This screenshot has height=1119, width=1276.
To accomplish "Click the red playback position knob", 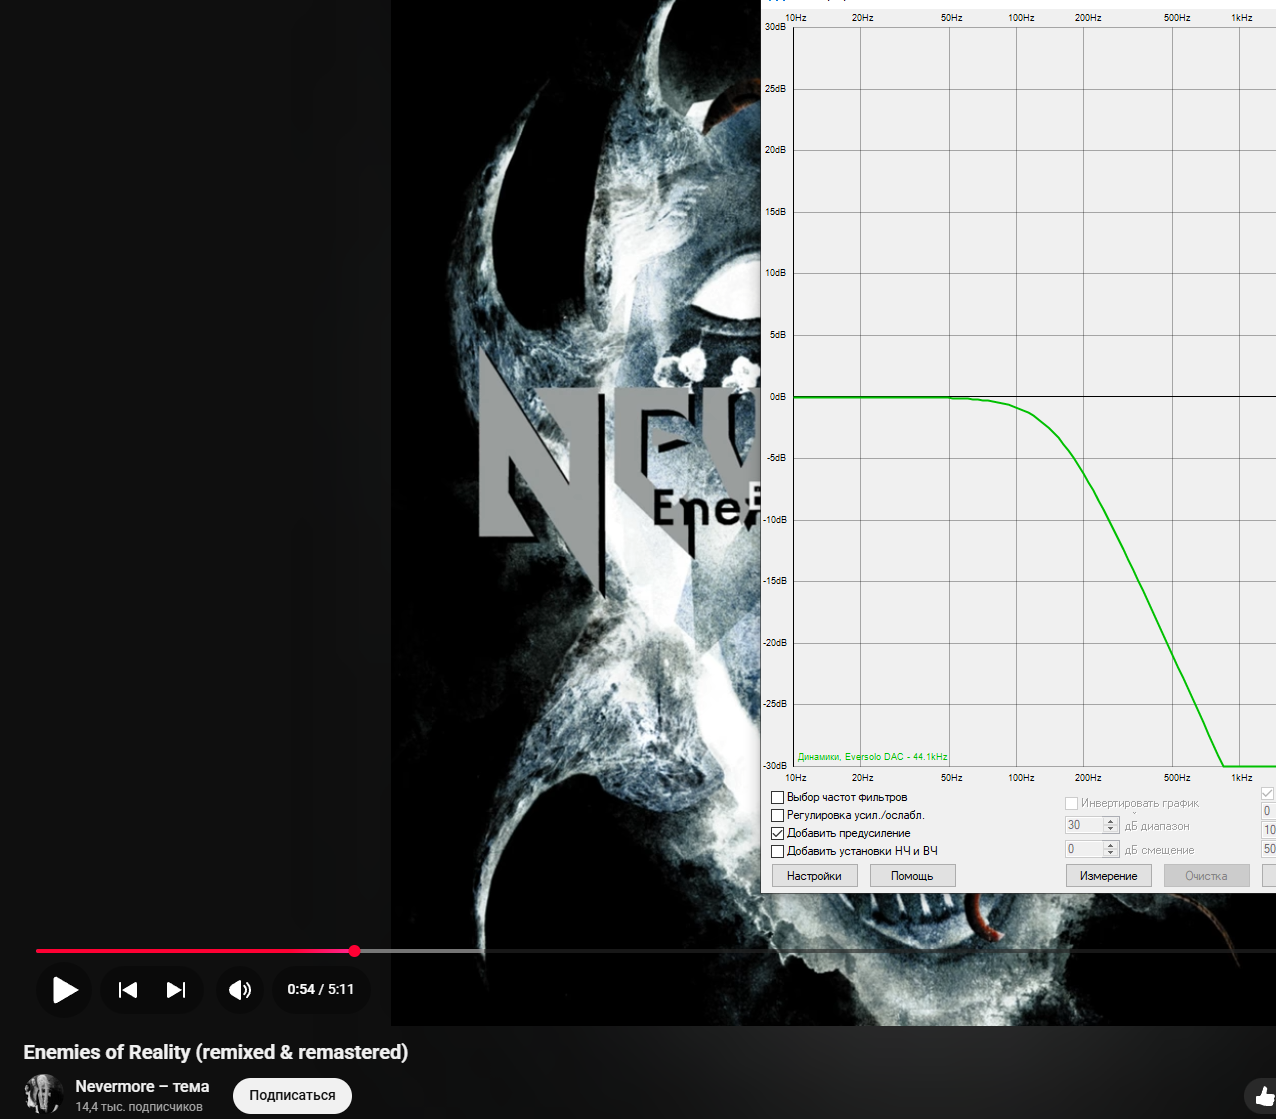I will pos(354,951).
